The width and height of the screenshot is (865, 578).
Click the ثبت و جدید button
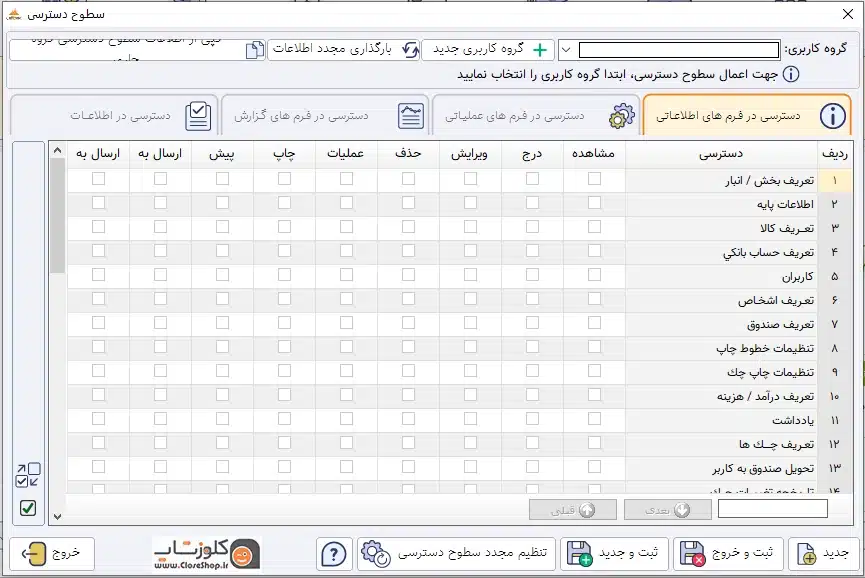pos(614,554)
